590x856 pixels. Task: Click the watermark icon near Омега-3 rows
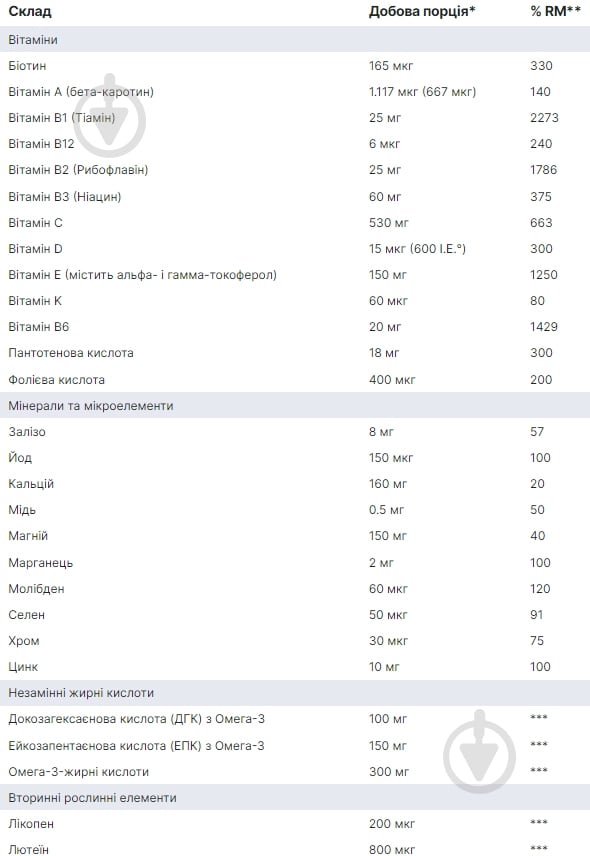pos(479,751)
